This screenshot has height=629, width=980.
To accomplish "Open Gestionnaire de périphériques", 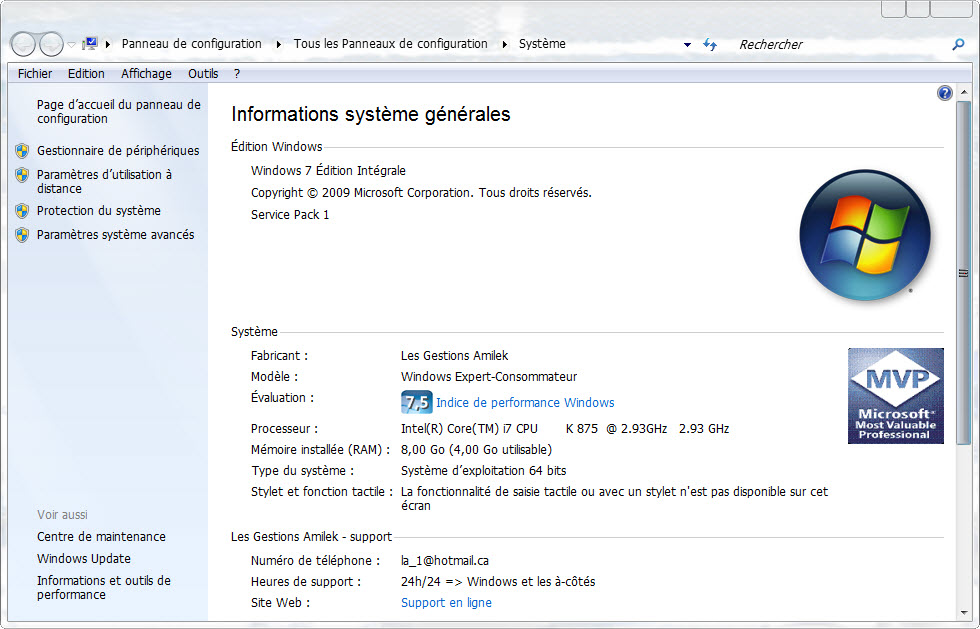I will [x=118, y=151].
